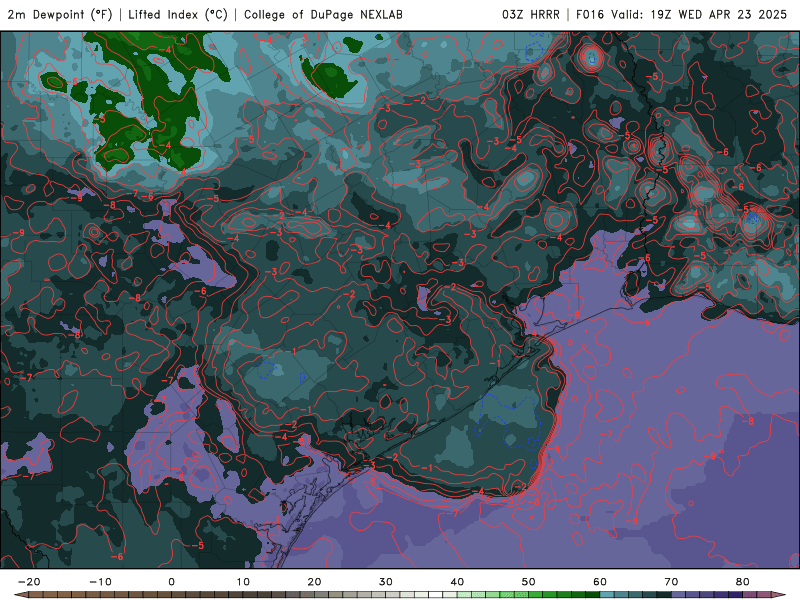Click the 80 label on the color scale
Viewport: 800px width, 600px height.
pyautogui.click(x=743, y=582)
